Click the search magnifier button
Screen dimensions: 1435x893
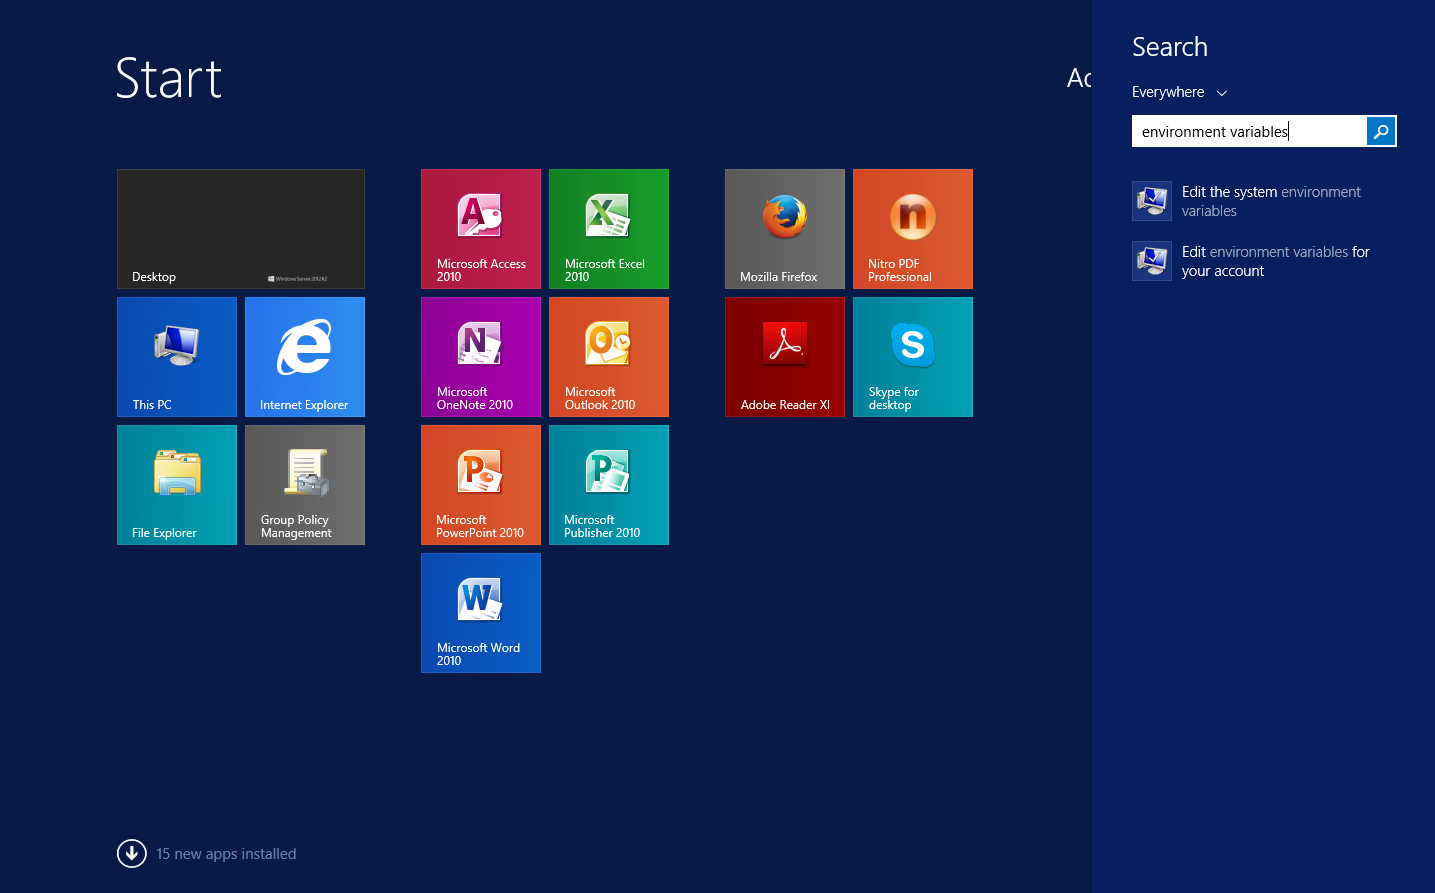click(x=1381, y=131)
